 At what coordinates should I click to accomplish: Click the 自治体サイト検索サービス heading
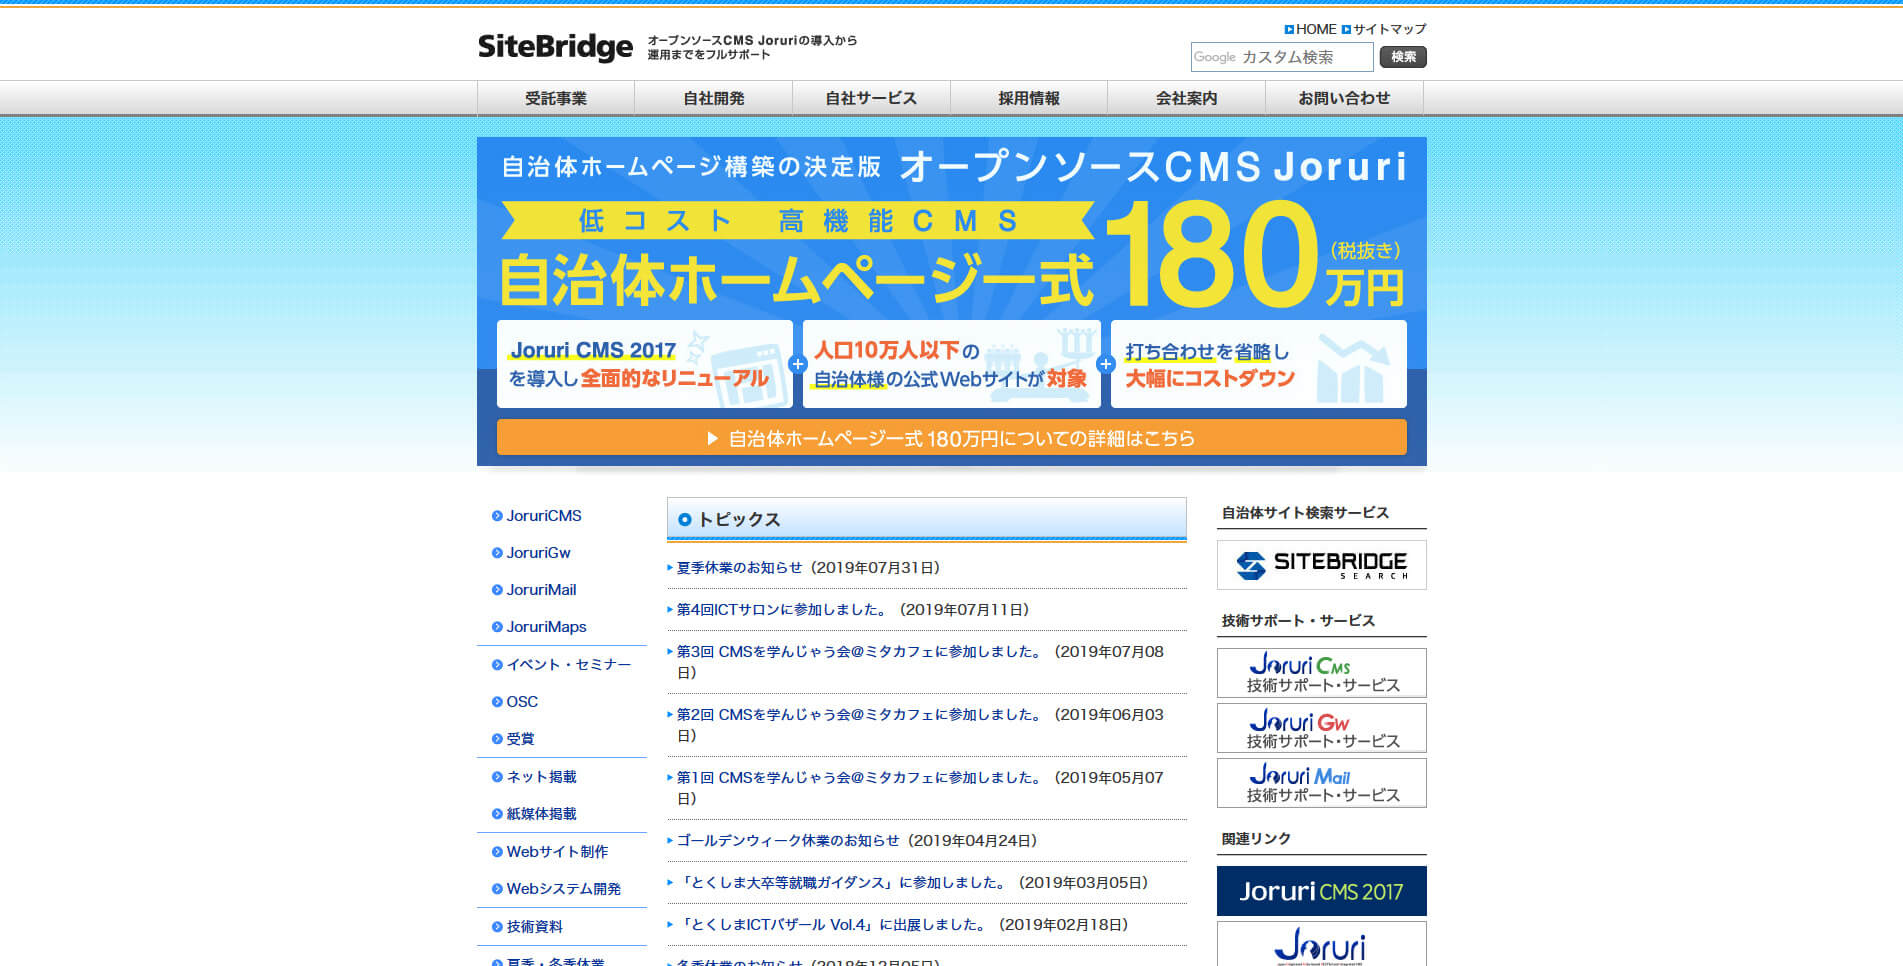(x=1305, y=513)
